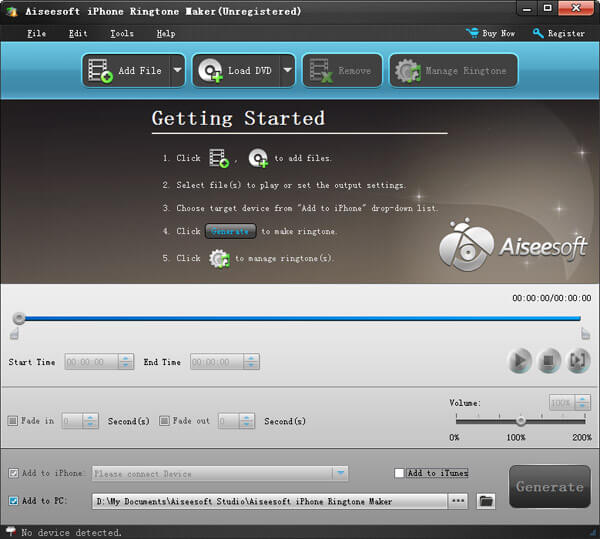Click the No device detected status icon

click(11, 531)
